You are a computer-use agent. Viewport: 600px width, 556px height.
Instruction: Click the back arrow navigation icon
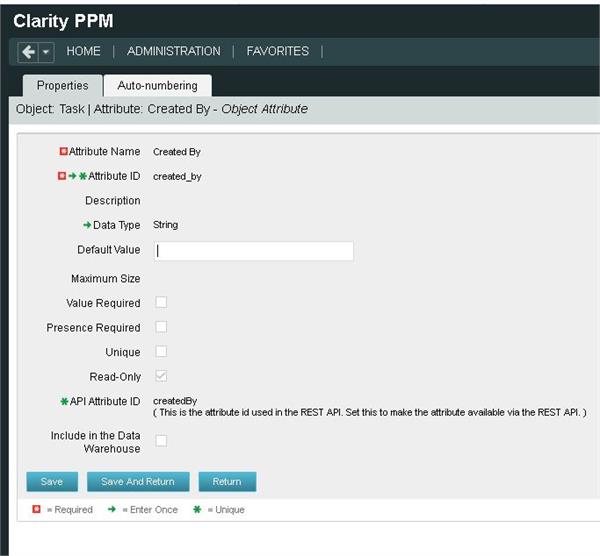28,52
